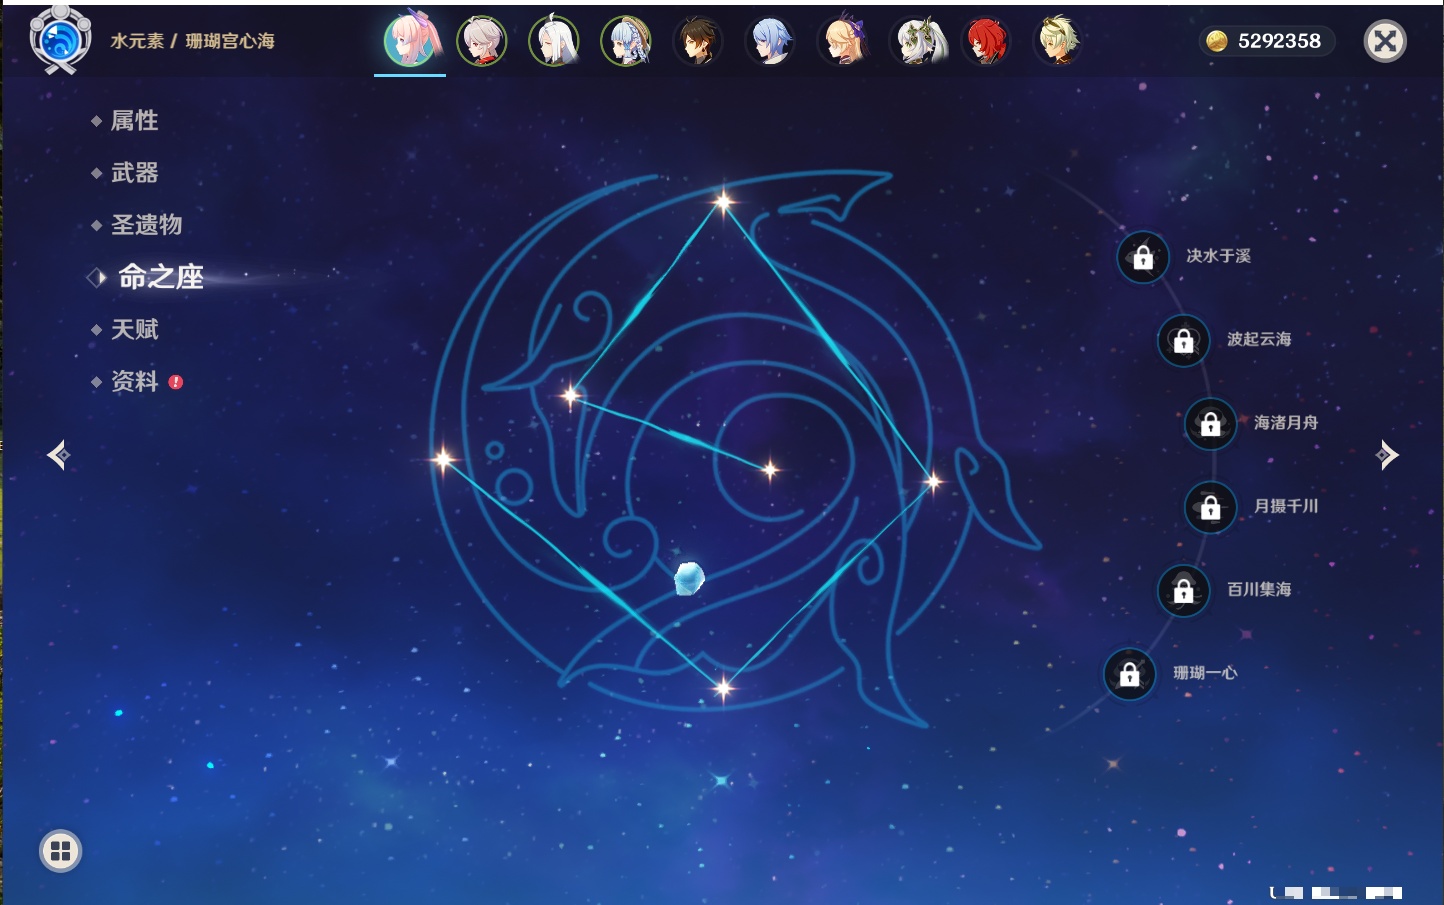1444x905 pixels.
Task: Switch to the red-haired Diluc avatar
Action: tap(986, 41)
